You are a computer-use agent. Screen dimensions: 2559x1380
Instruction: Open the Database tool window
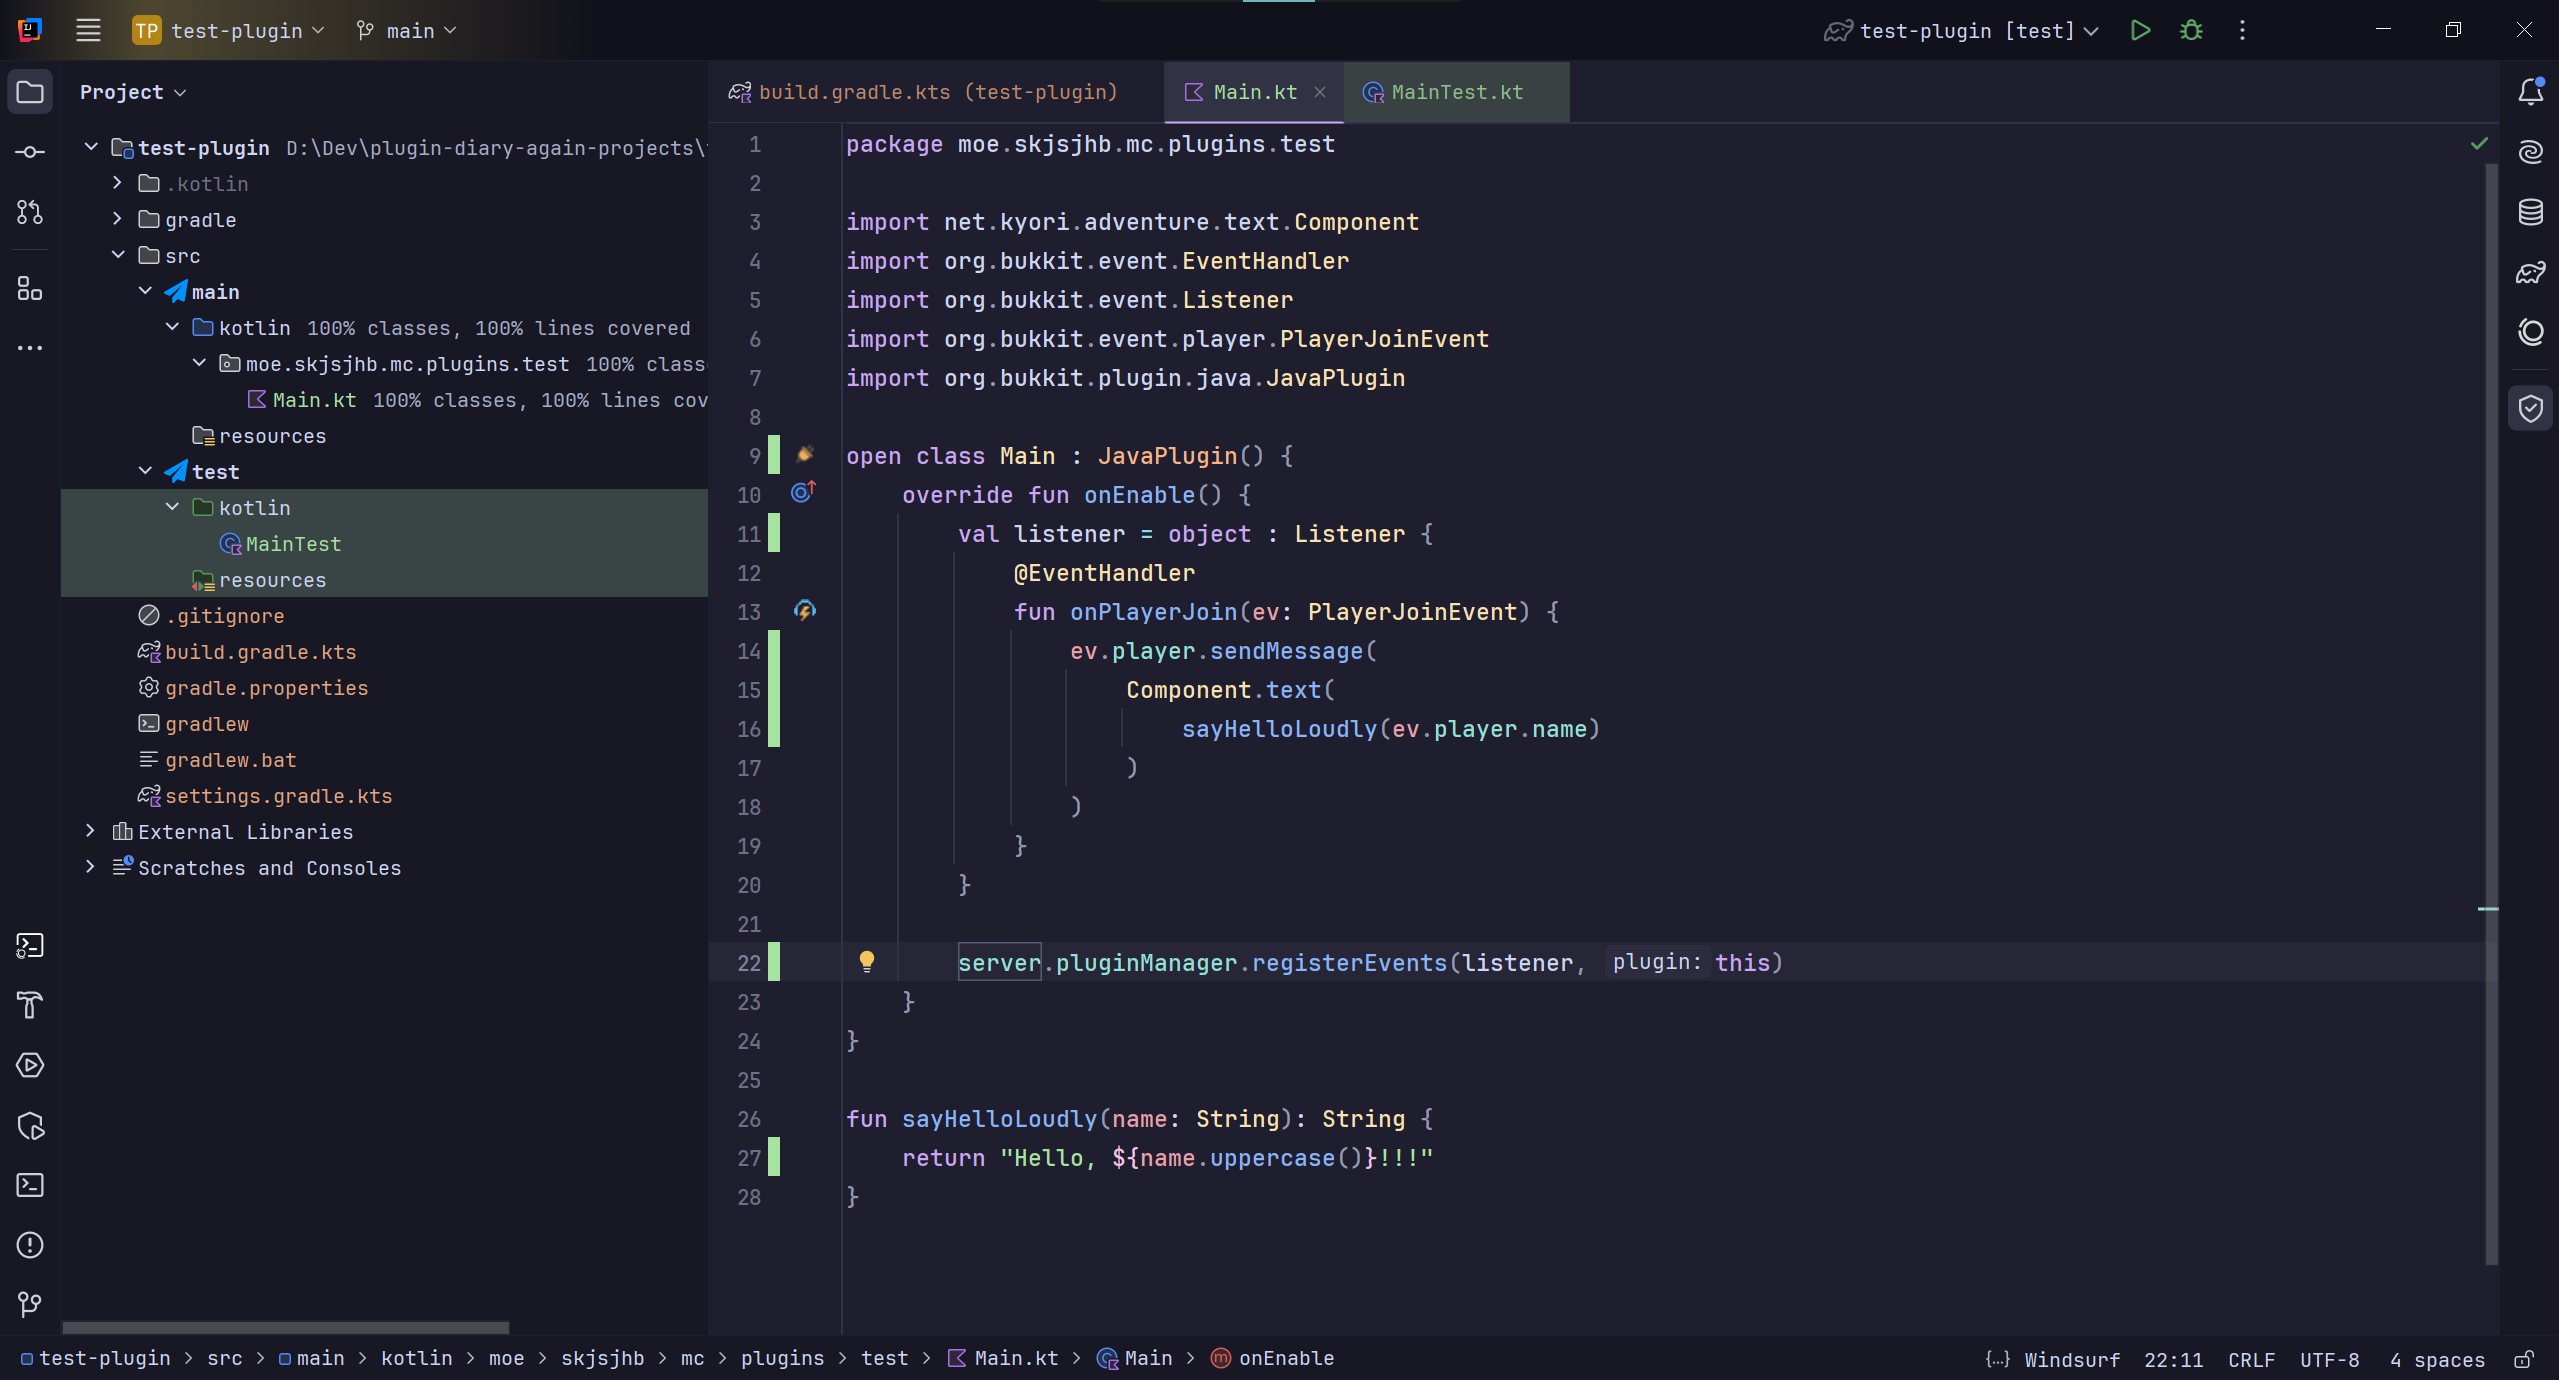tap(2530, 212)
